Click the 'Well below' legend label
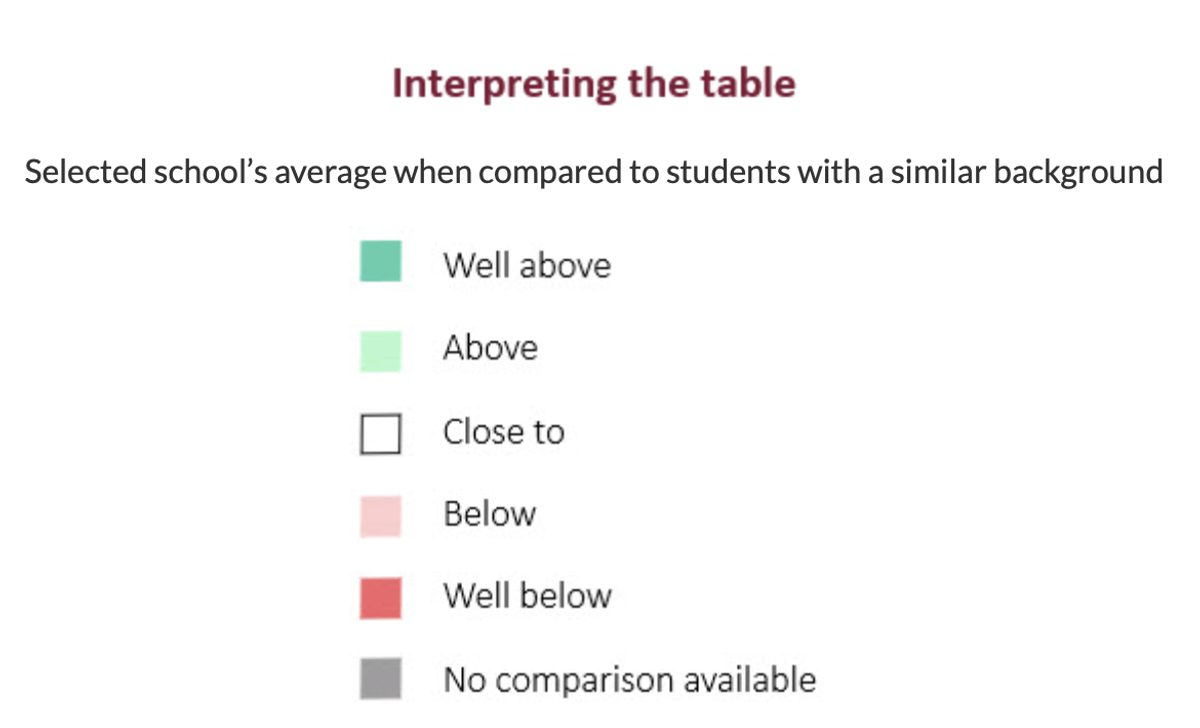This screenshot has height=728, width=1200. point(528,596)
